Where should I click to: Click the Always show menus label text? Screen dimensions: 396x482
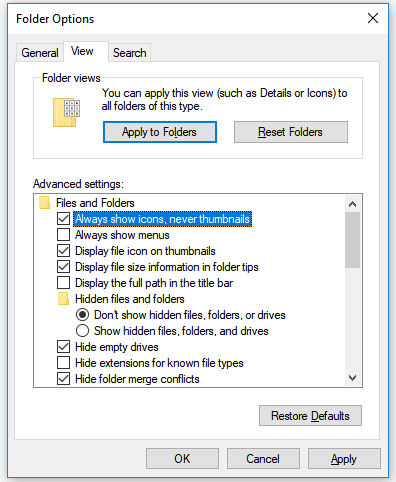click(x=122, y=235)
